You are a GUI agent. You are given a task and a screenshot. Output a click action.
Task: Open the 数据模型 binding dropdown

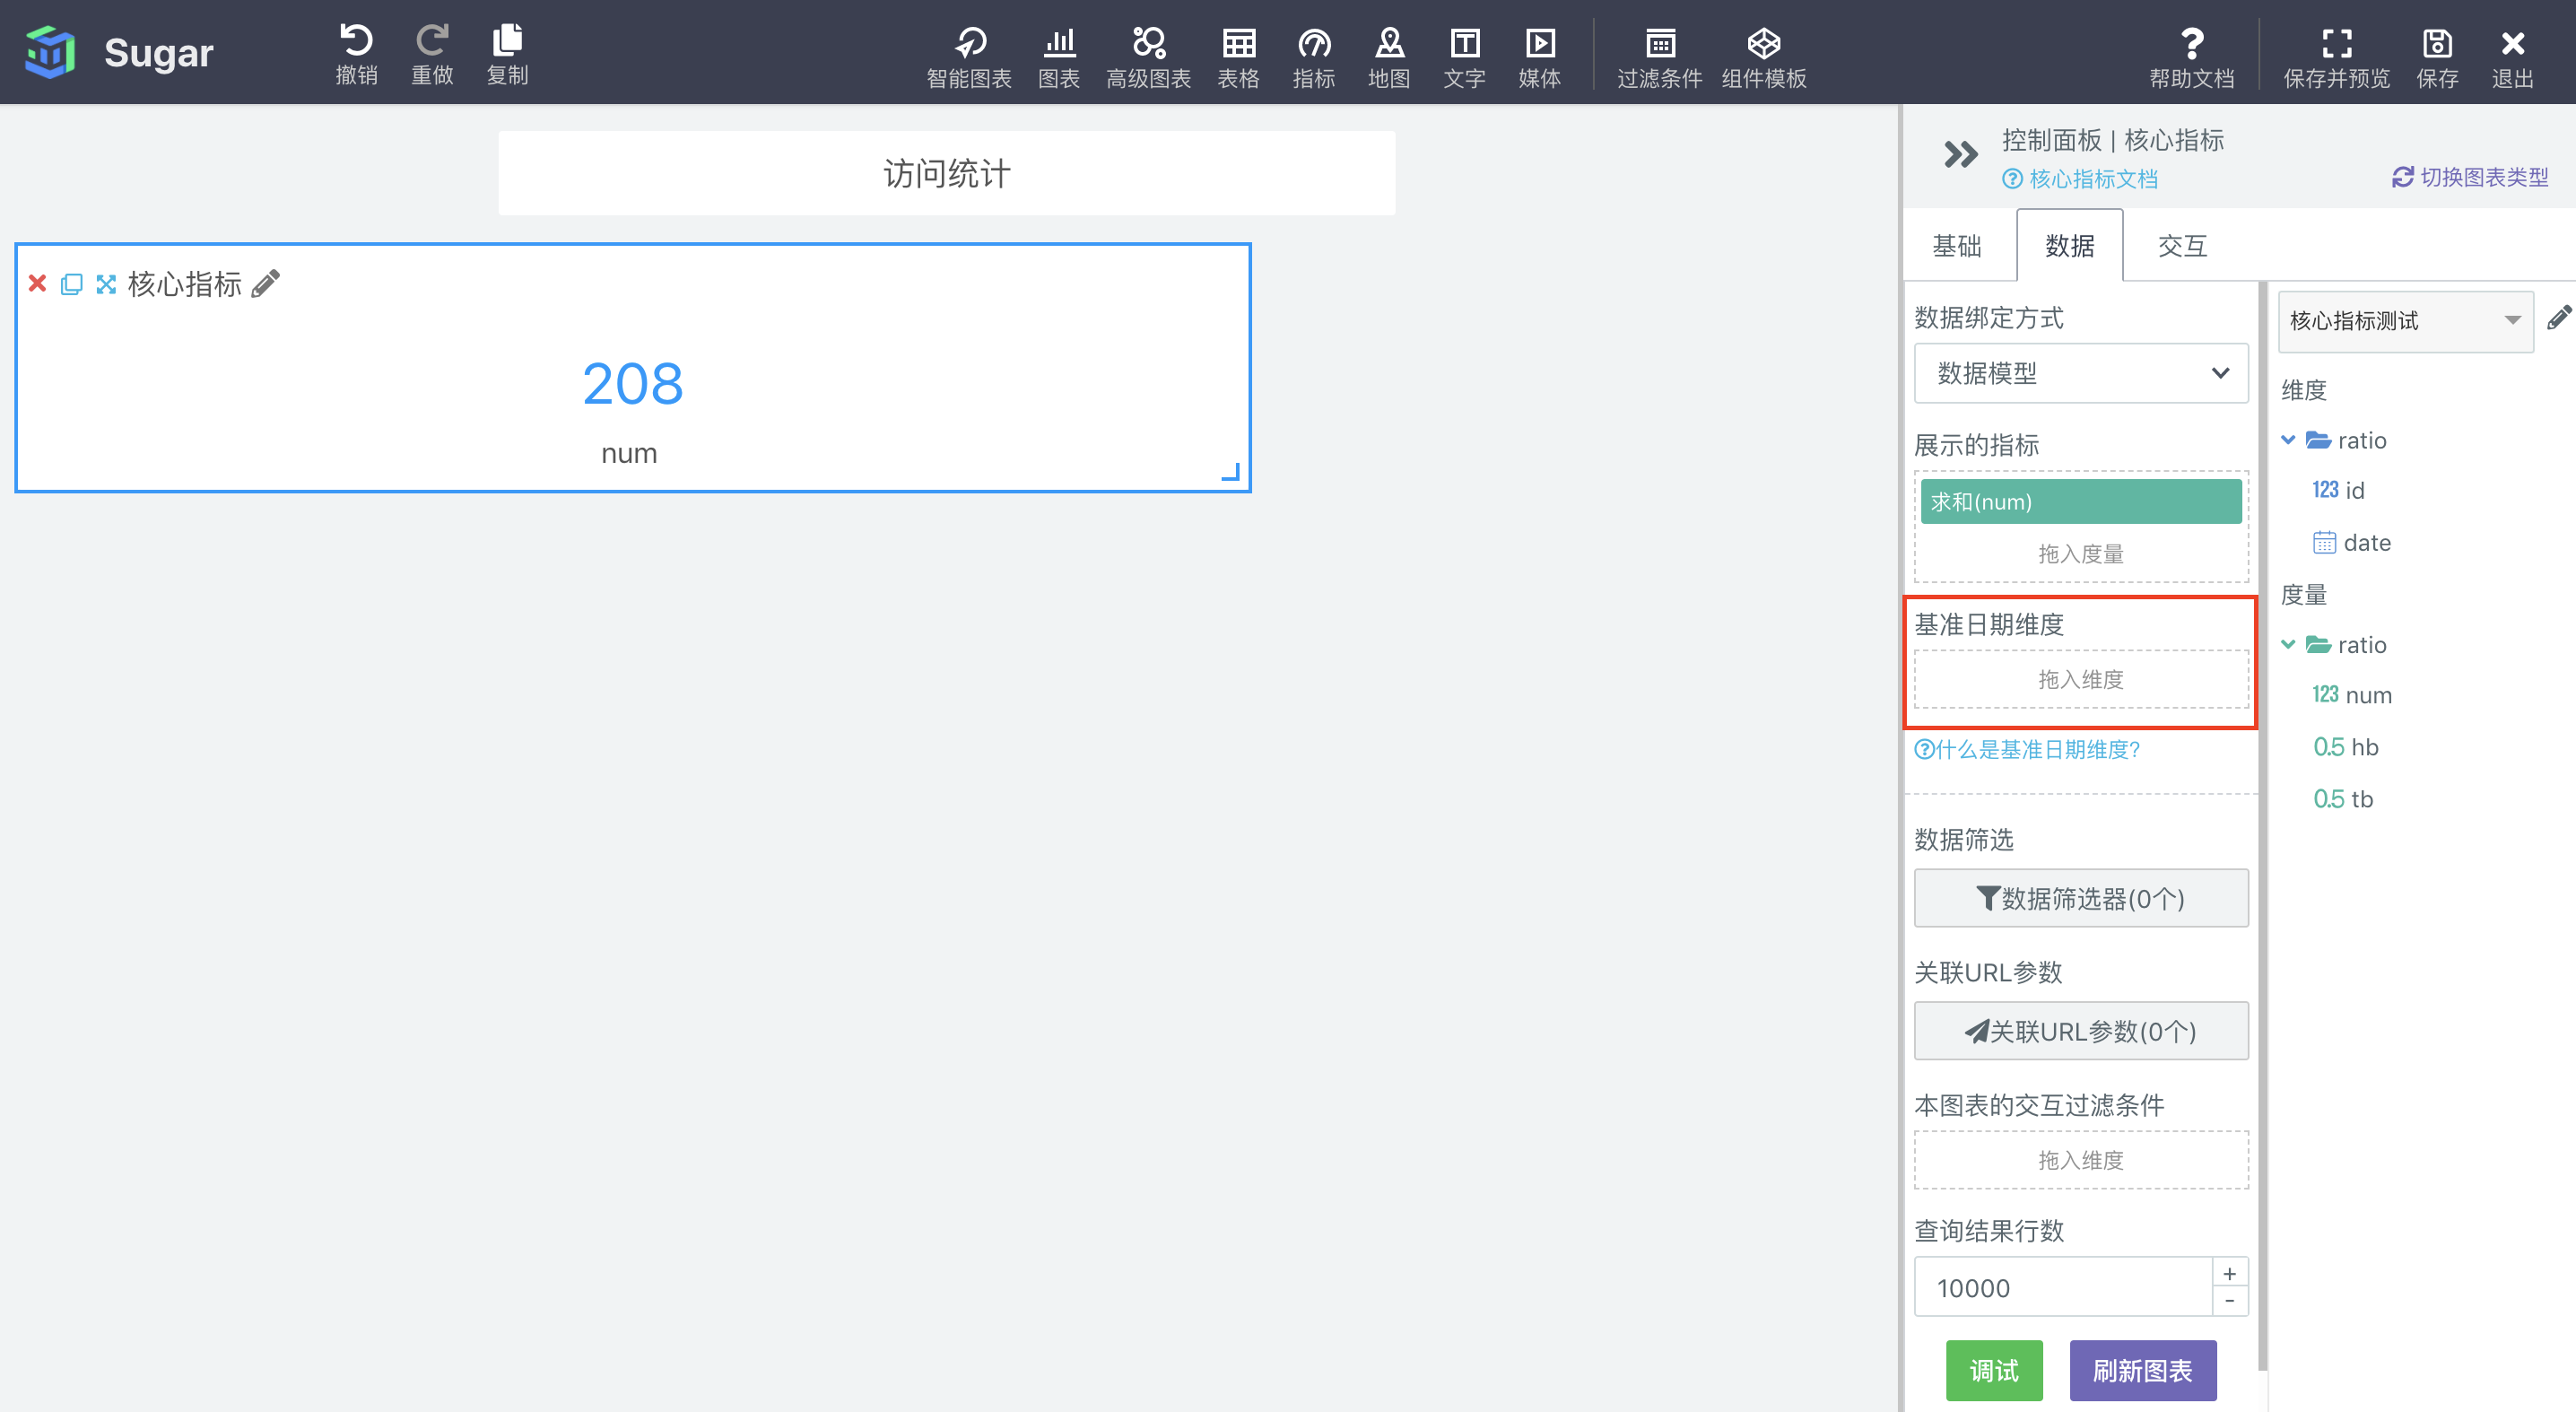(2081, 373)
